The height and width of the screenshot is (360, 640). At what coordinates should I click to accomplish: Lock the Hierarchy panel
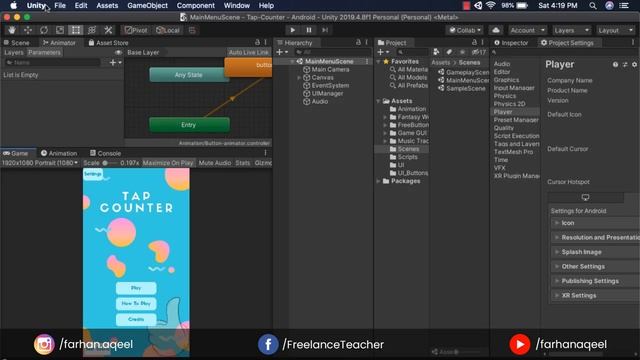[x=358, y=42]
